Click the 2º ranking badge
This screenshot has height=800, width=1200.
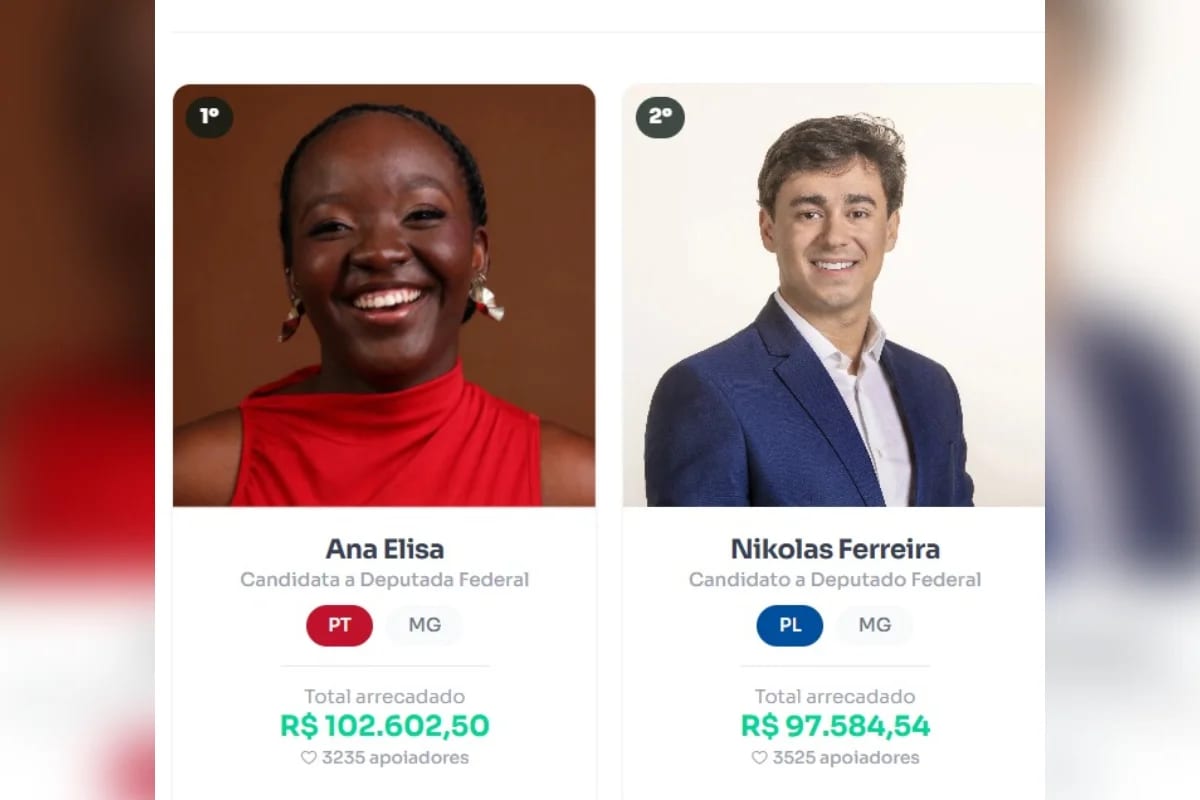point(660,117)
